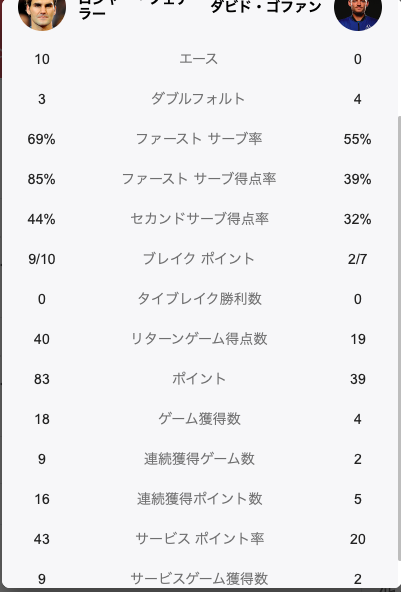Click Roger Federer's player photo
Image resolution: width=401 pixels, height=592 pixels.
(42, 14)
